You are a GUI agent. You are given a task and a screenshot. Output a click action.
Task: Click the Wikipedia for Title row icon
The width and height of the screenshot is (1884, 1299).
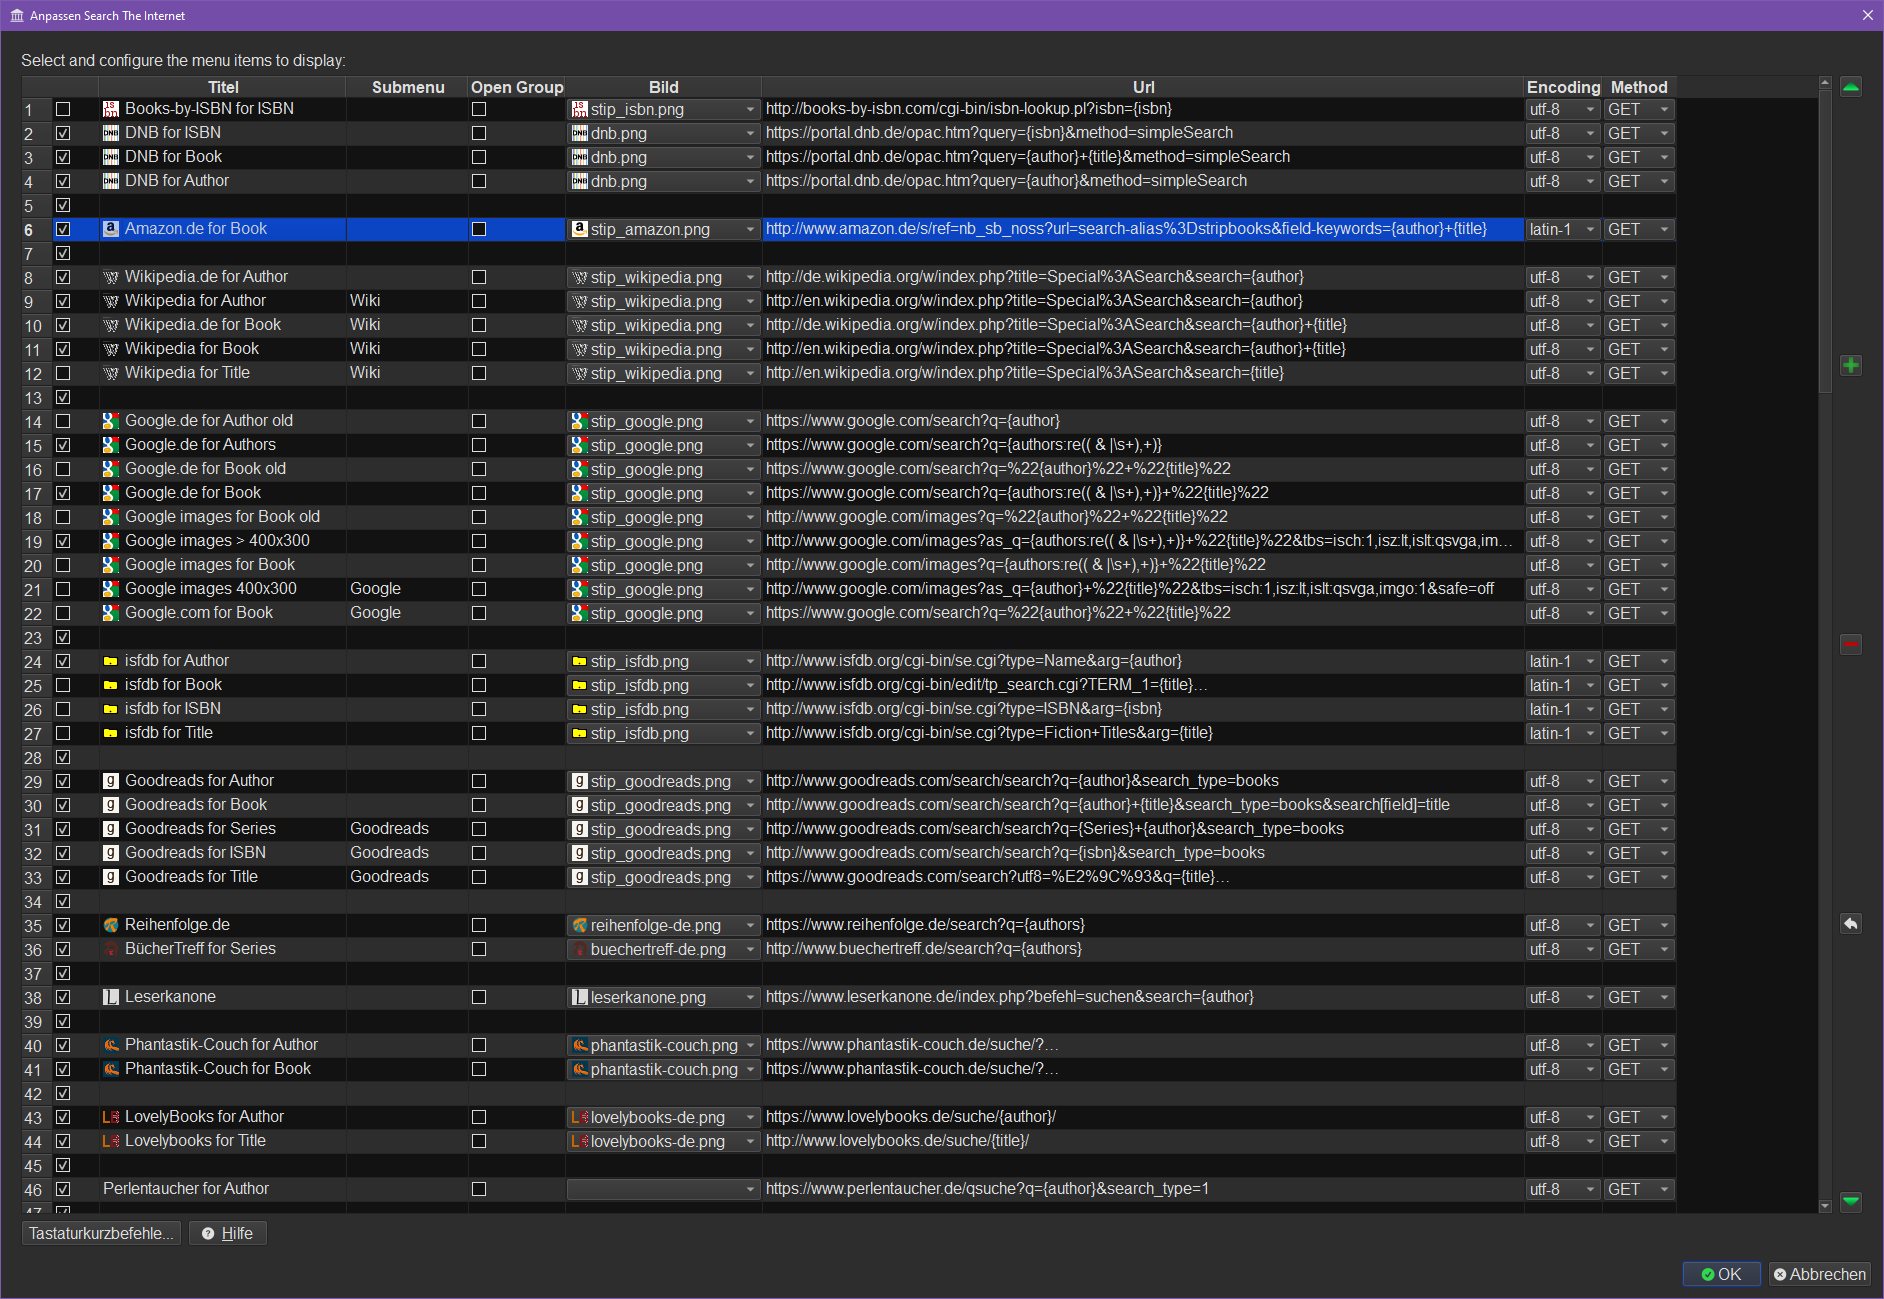(111, 373)
